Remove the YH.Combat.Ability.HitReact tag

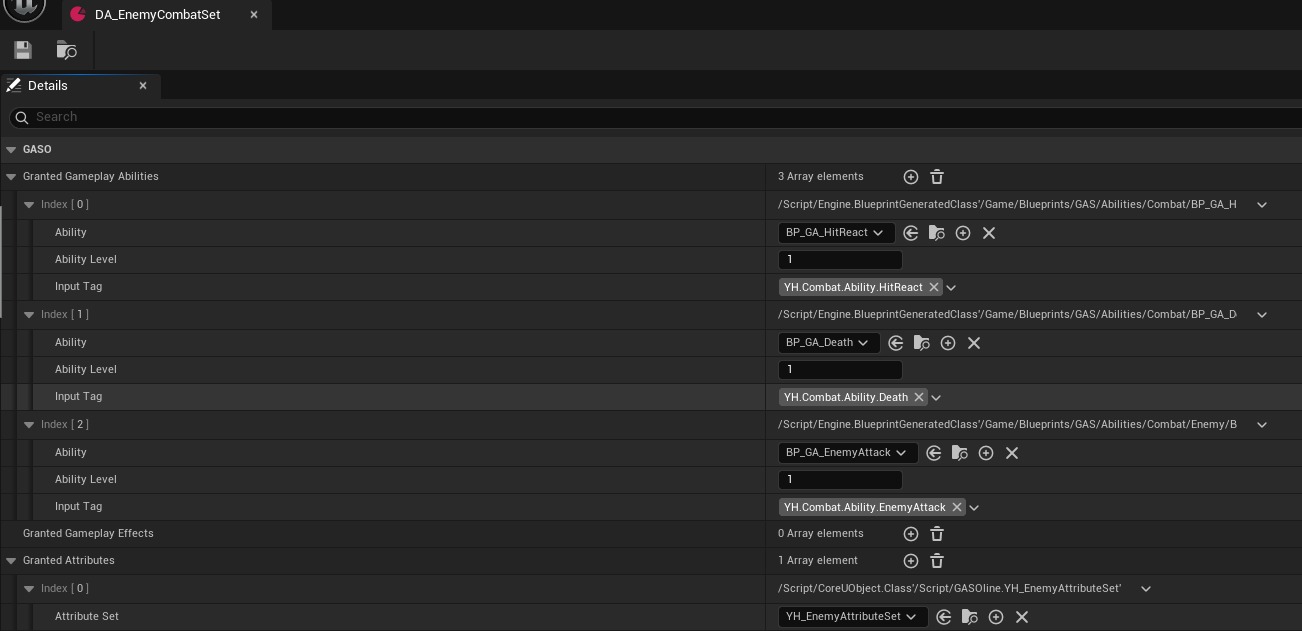point(934,287)
